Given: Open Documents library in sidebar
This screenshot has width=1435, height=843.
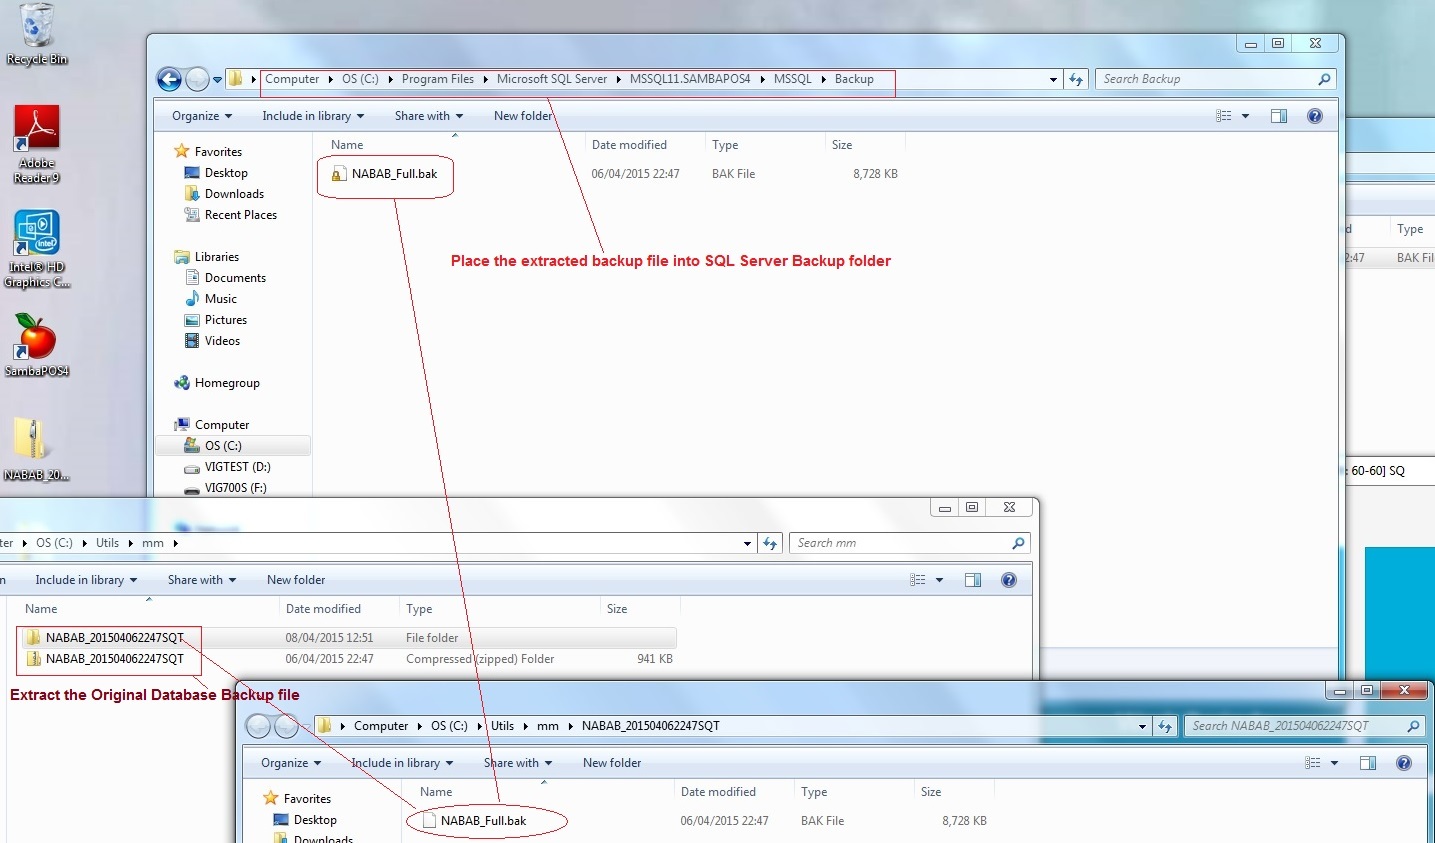Looking at the screenshot, I should pyautogui.click(x=225, y=278).
